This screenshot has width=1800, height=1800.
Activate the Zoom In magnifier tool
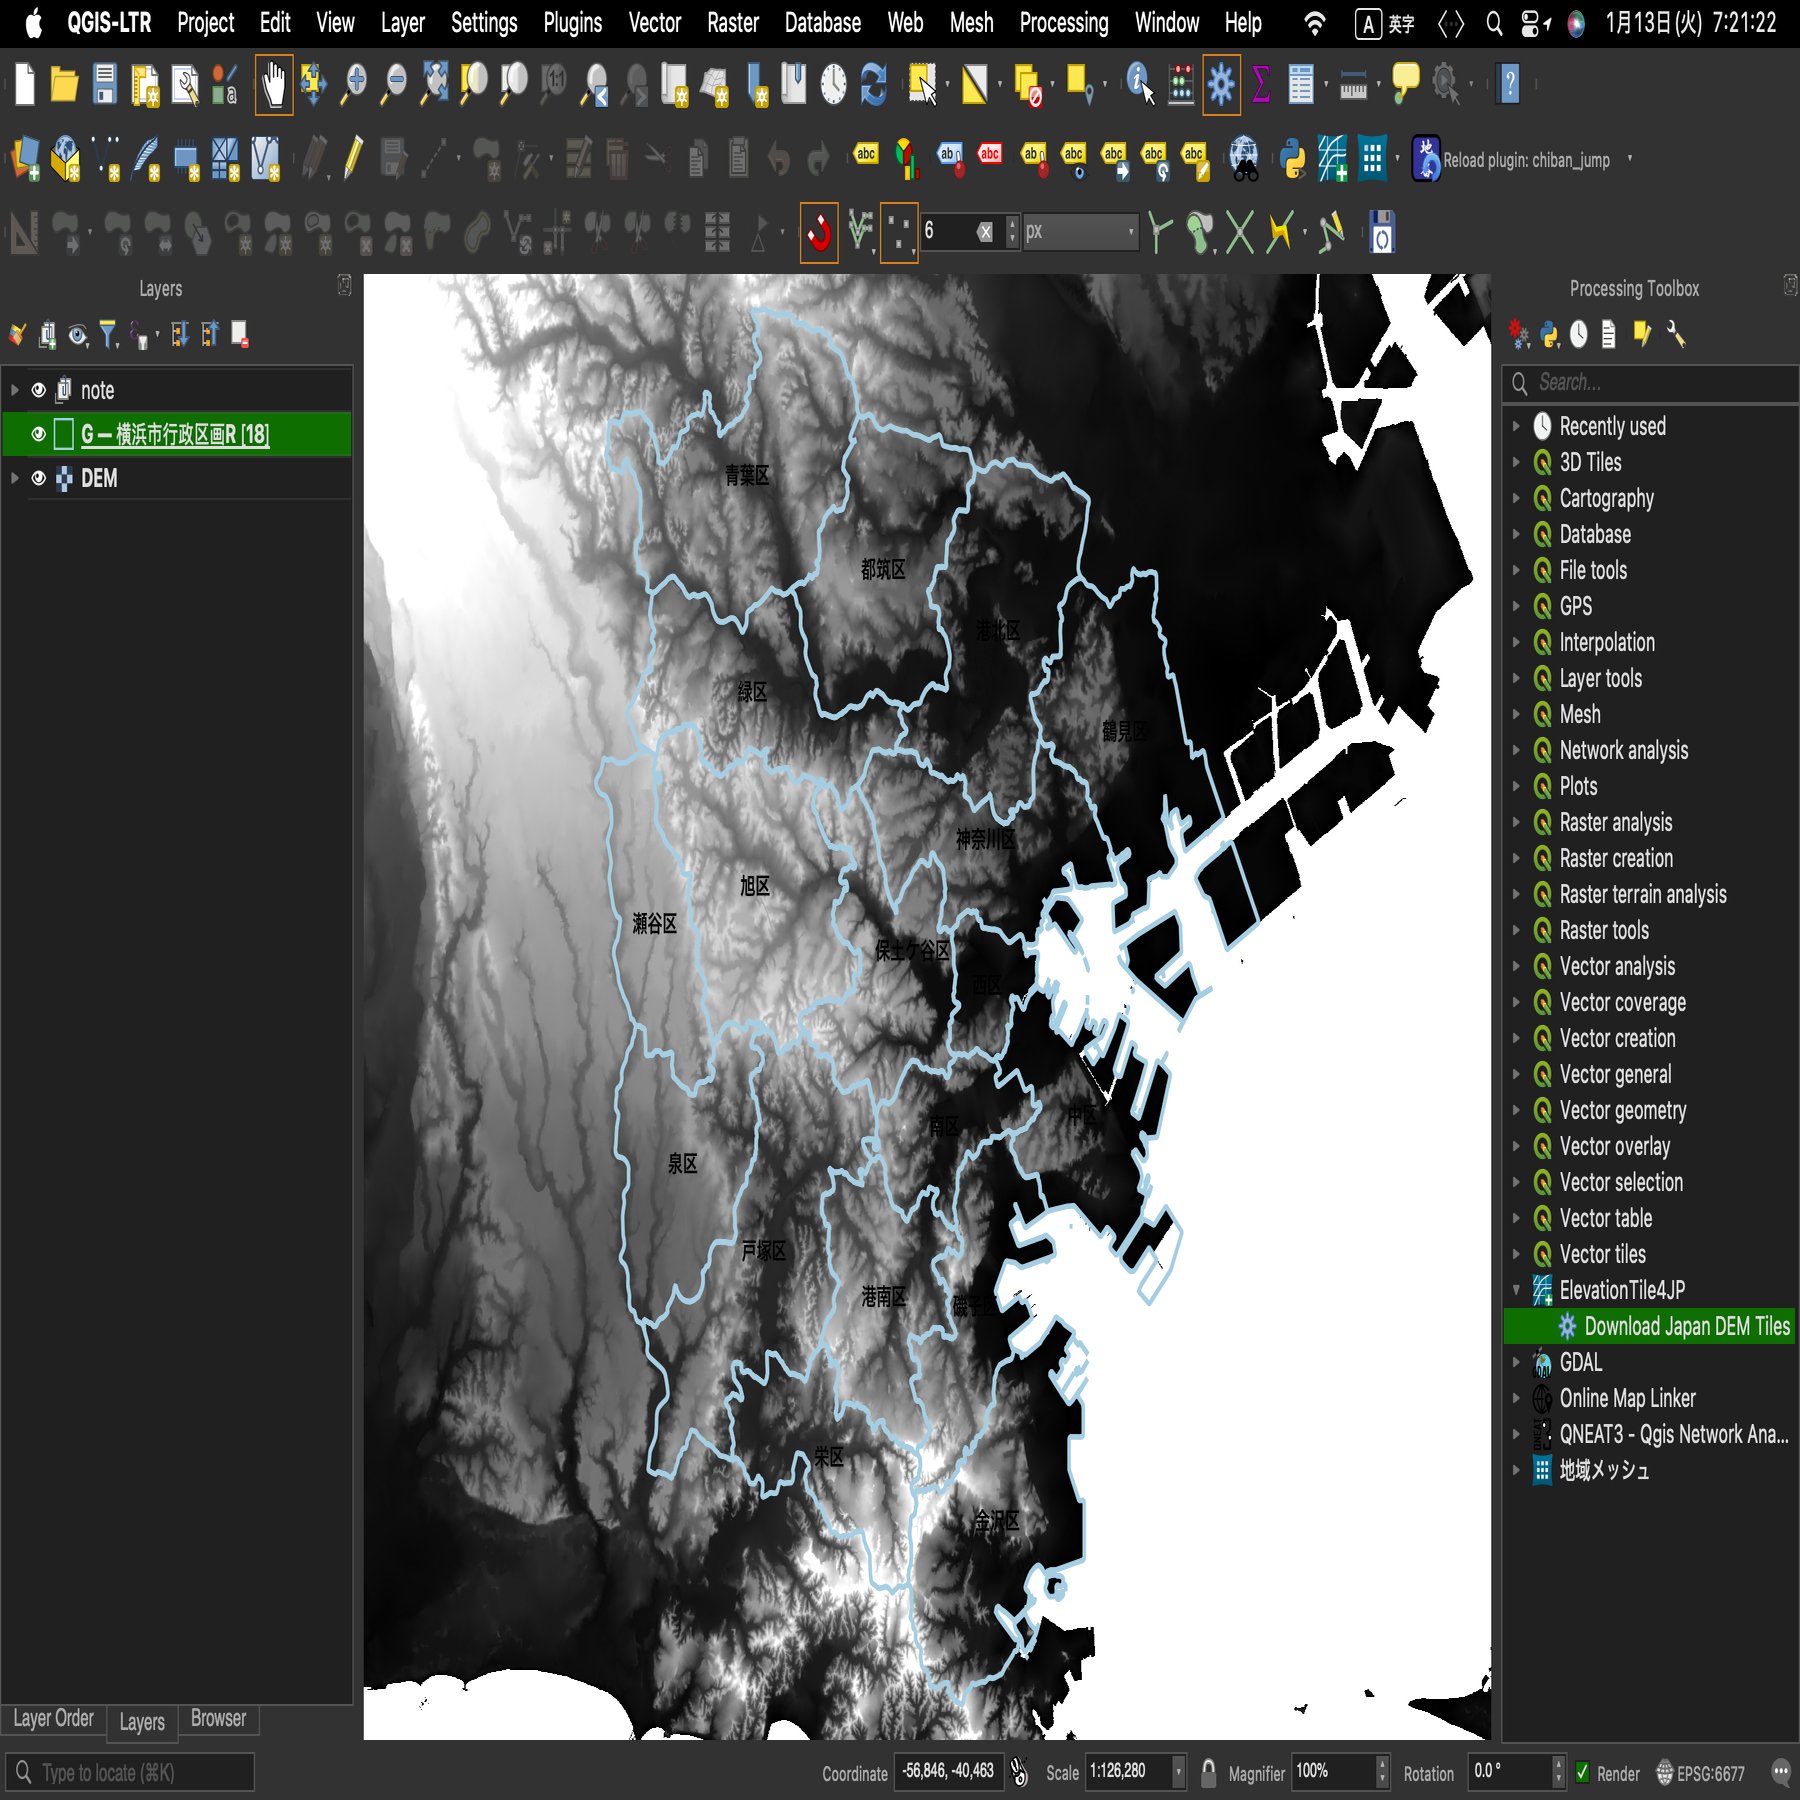[x=353, y=84]
